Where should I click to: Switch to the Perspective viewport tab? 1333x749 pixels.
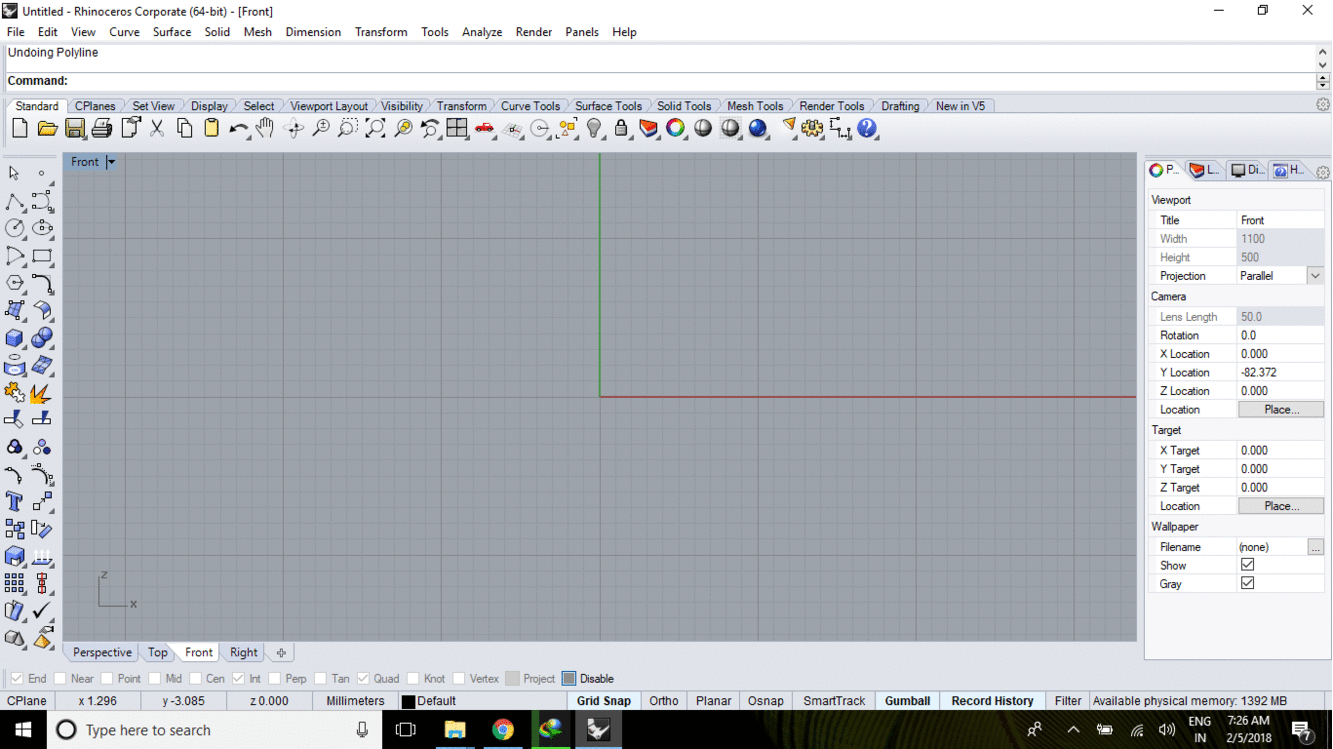tap(102, 653)
